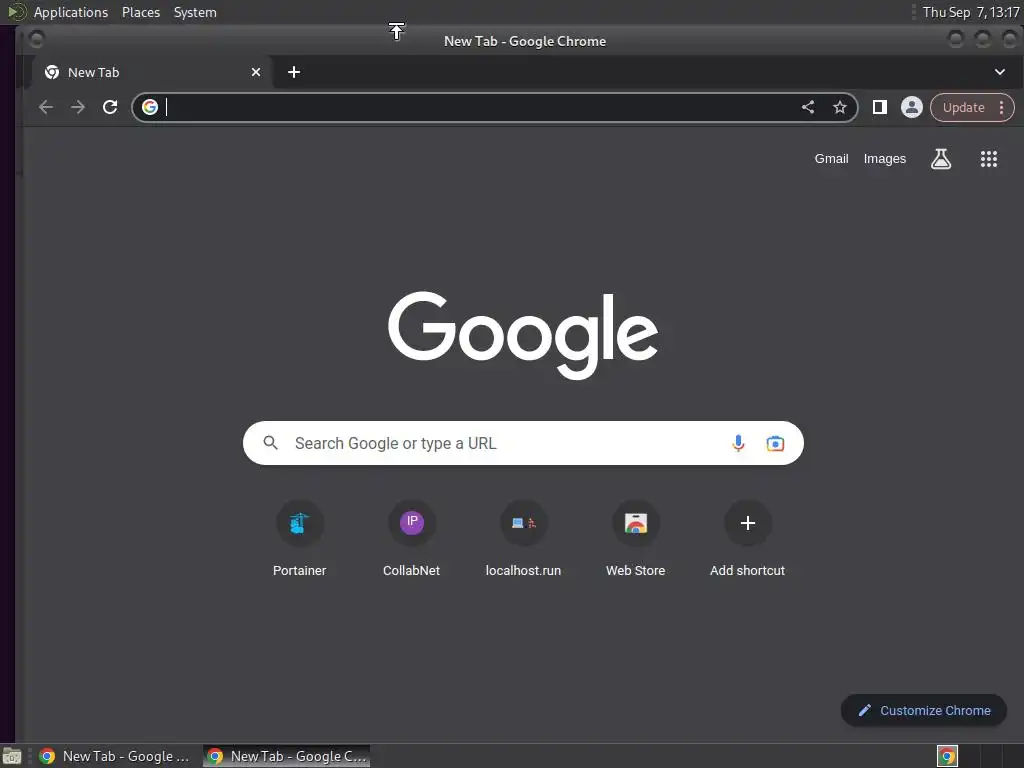Open a new tab with the plus button
Image resolution: width=1024 pixels, height=768 pixels.
pos(294,72)
